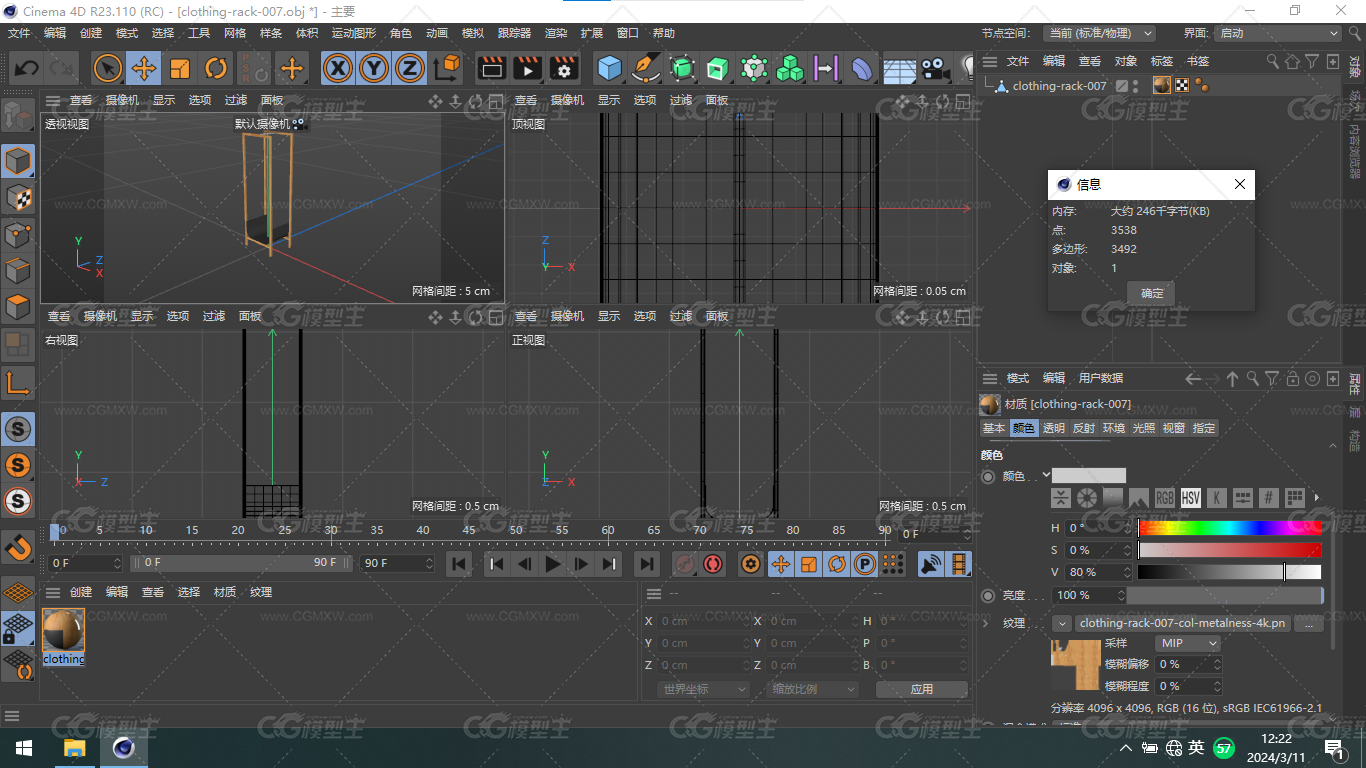Toggle Y axis lock
Image resolution: width=1366 pixels, height=768 pixels.
coord(374,68)
